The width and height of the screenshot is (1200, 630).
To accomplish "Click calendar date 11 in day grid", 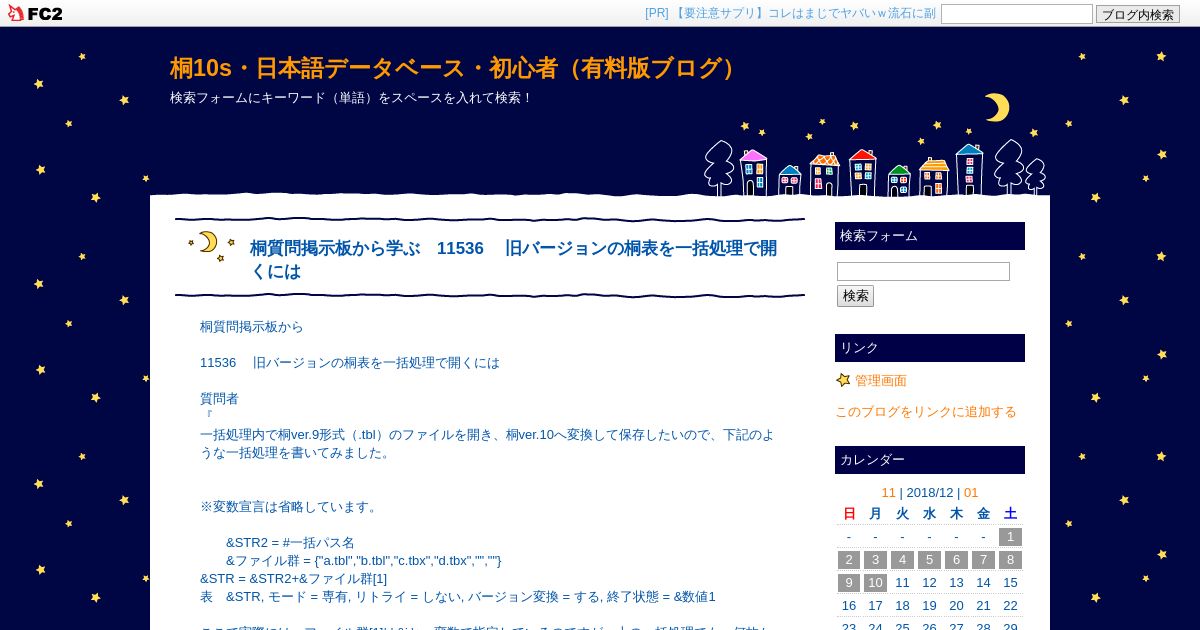I will click(x=902, y=583).
